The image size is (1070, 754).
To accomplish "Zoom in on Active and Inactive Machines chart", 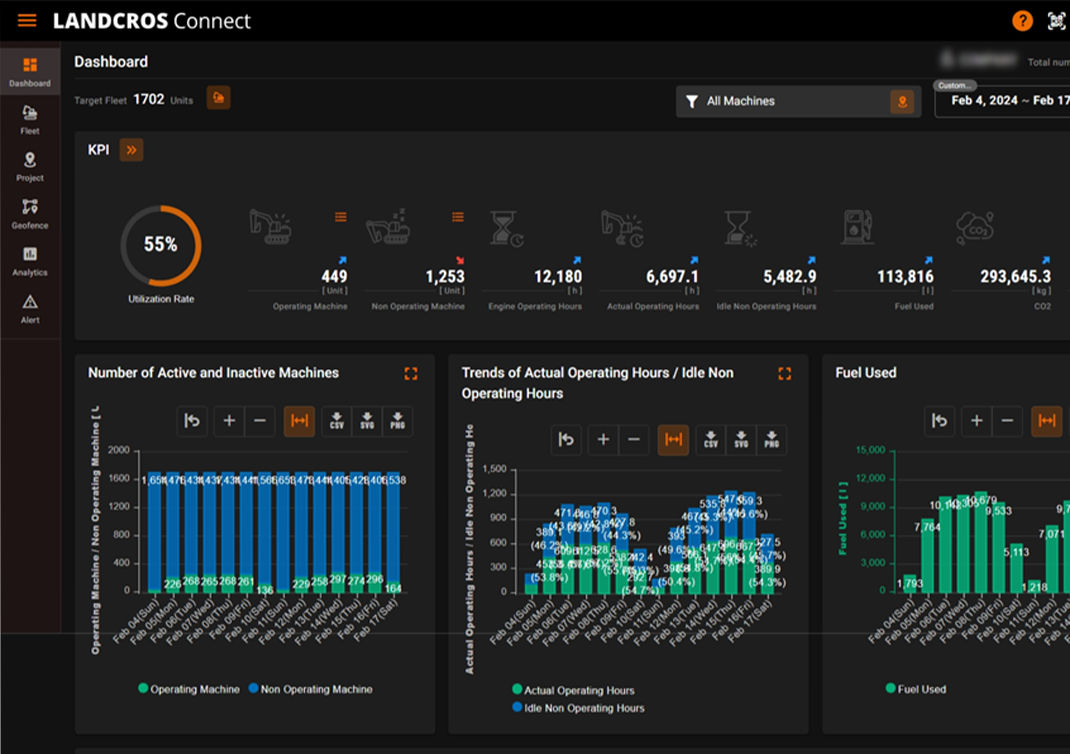I will pos(229,420).
